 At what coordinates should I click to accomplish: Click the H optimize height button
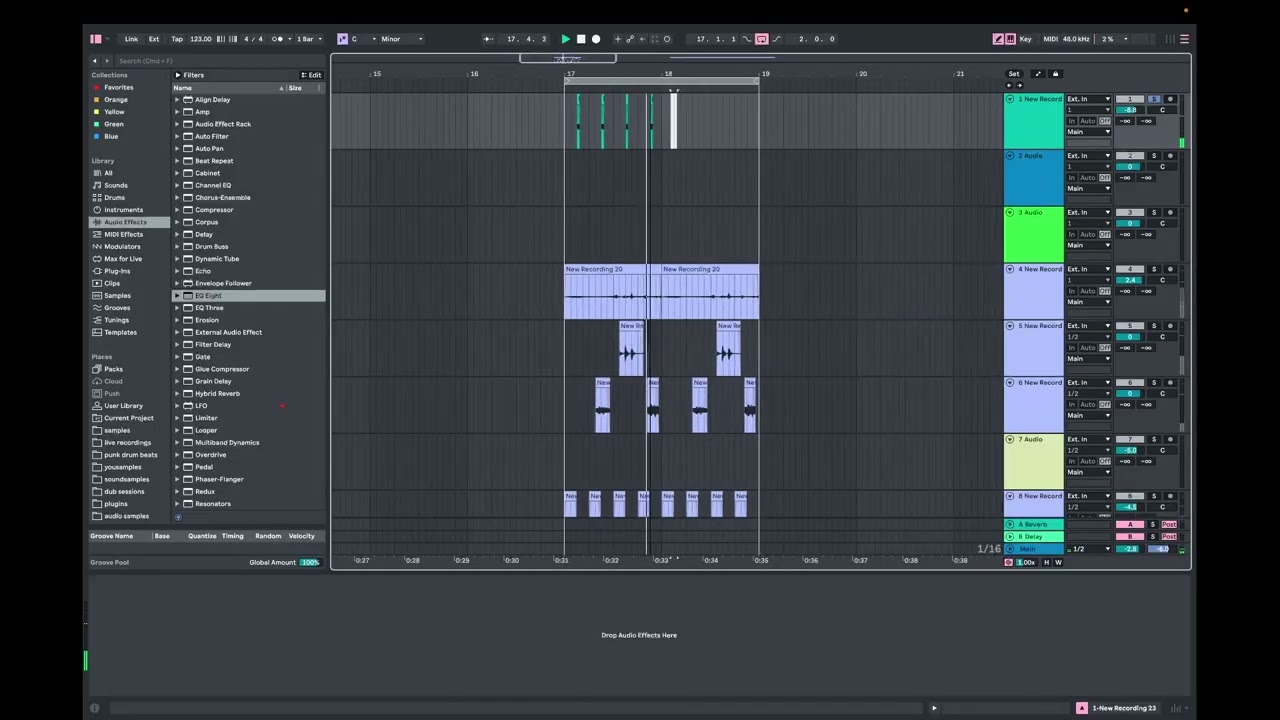(1047, 562)
